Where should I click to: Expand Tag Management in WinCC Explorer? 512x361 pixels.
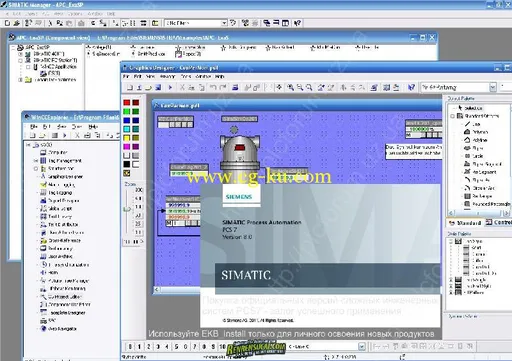coord(35,161)
